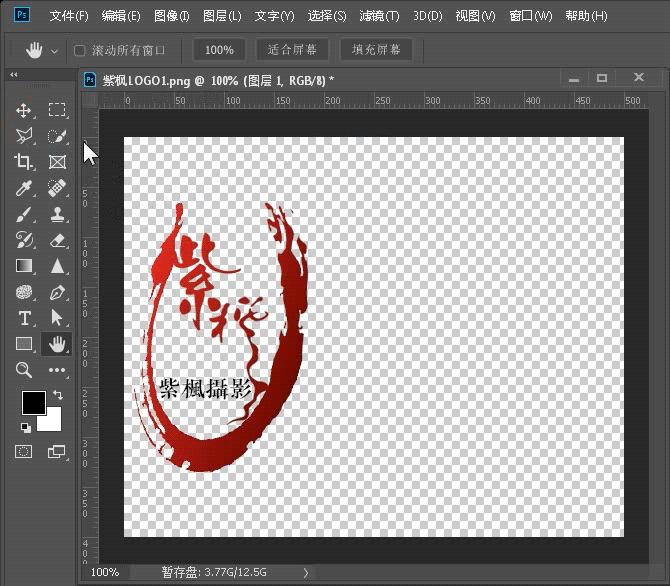Open the 文件(F) menu
Screen dimensions: 670x586
point(69,16)
